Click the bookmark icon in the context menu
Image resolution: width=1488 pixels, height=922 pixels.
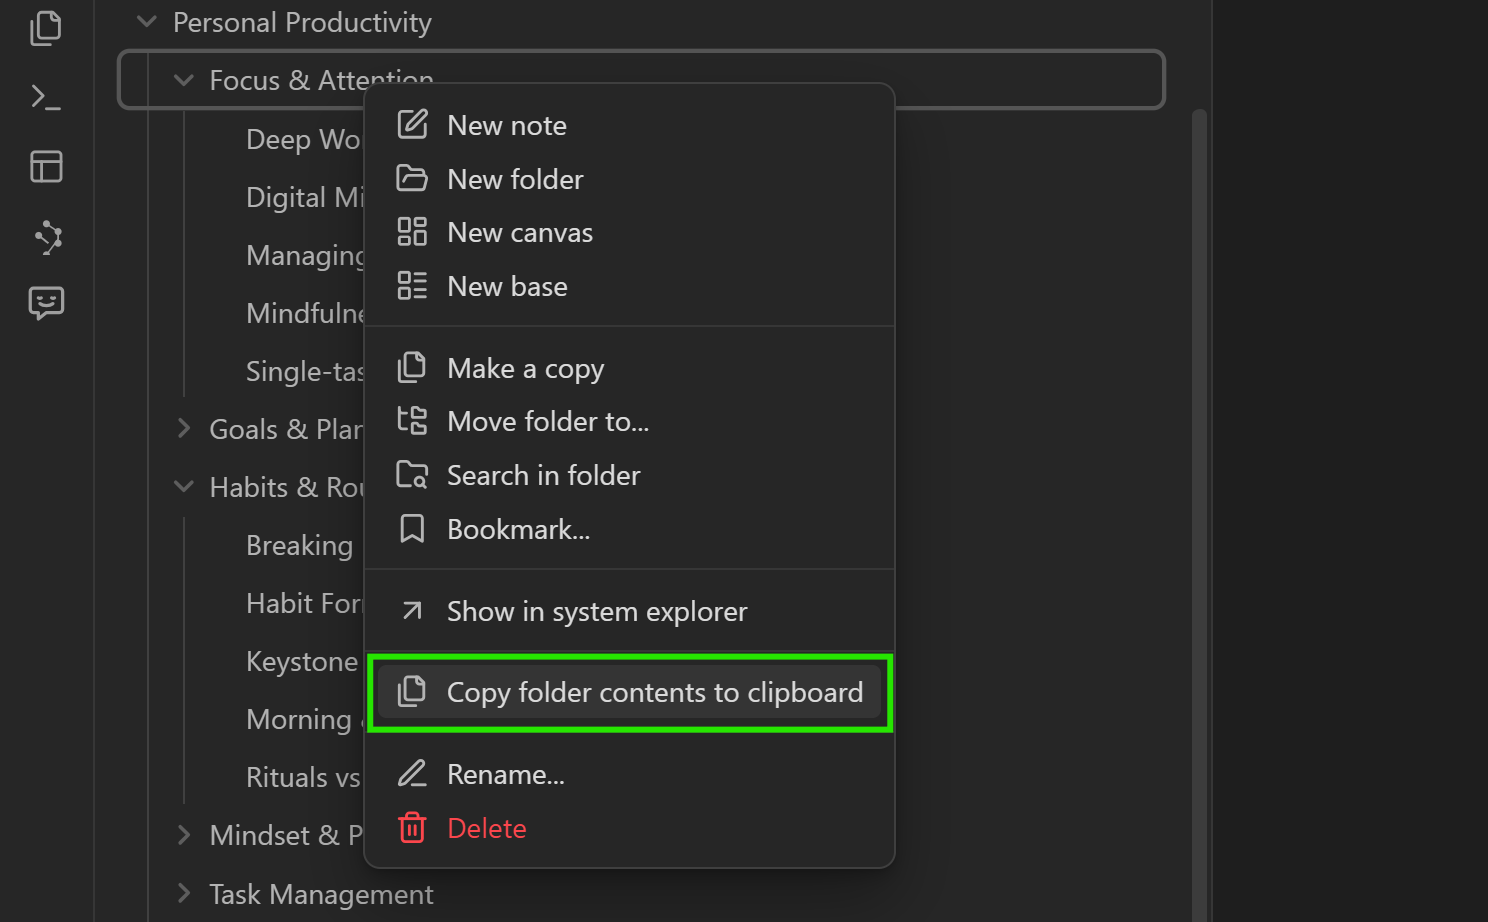(412, 528)
